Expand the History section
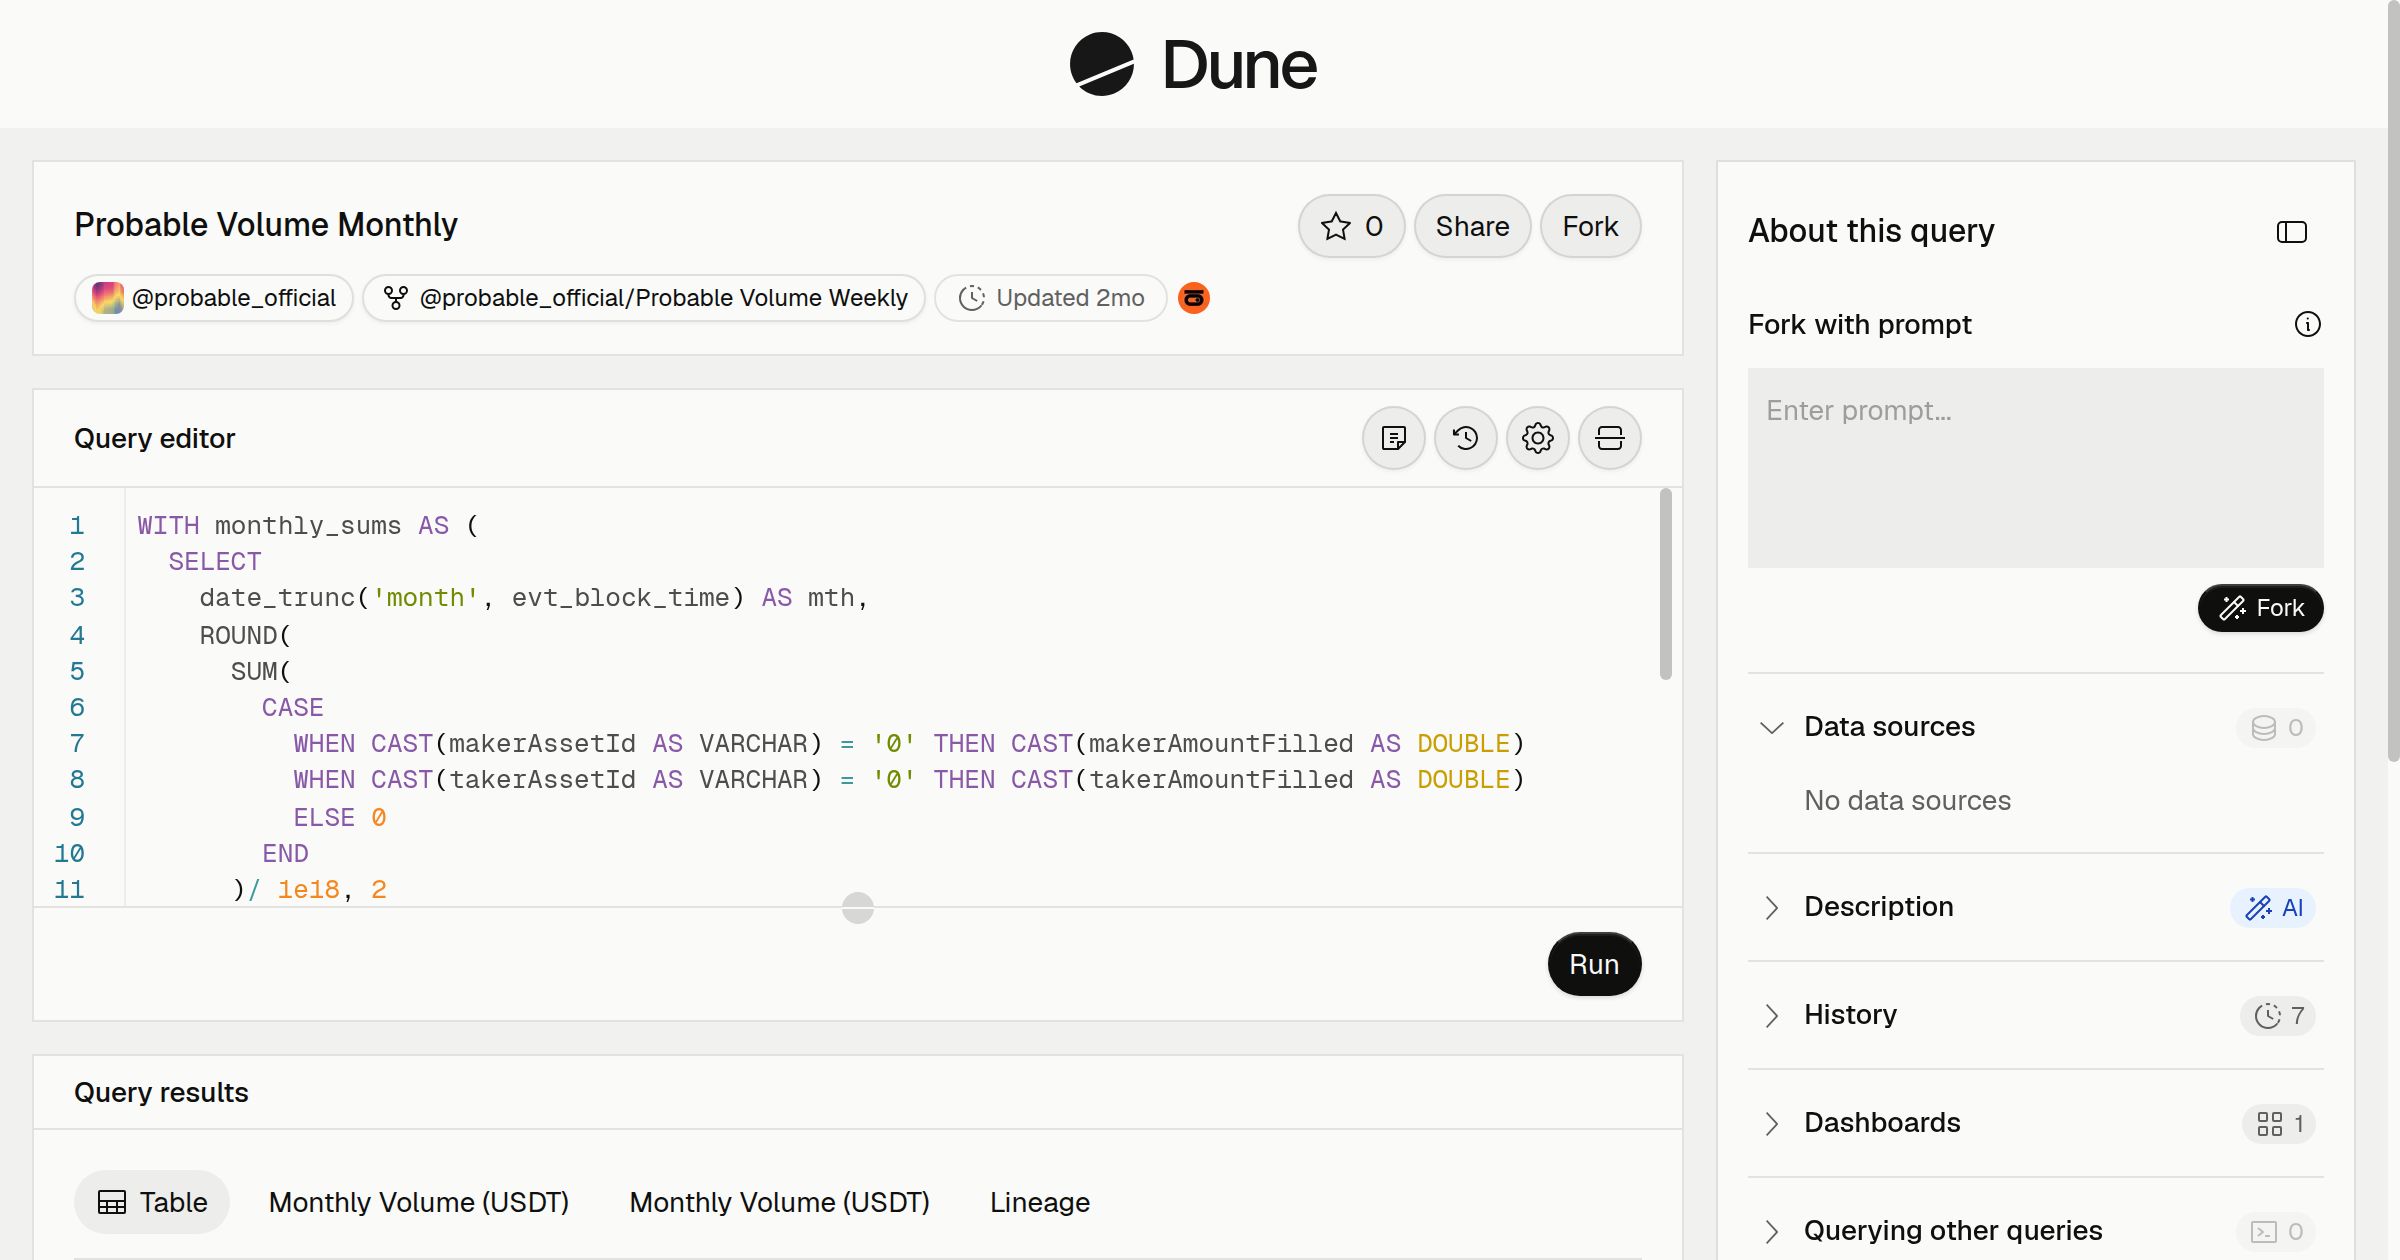The width and height of the screenshot is (2400, 1260). pos(1772,1015)
